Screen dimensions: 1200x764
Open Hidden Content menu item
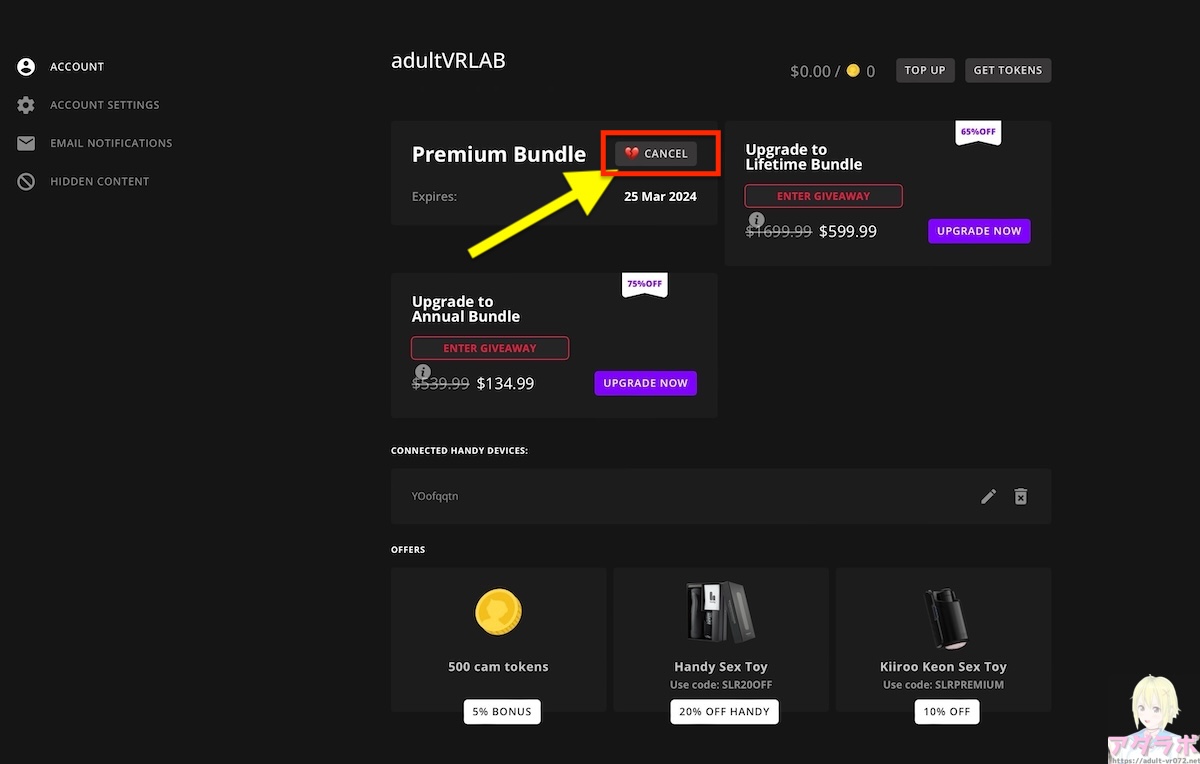99,182
